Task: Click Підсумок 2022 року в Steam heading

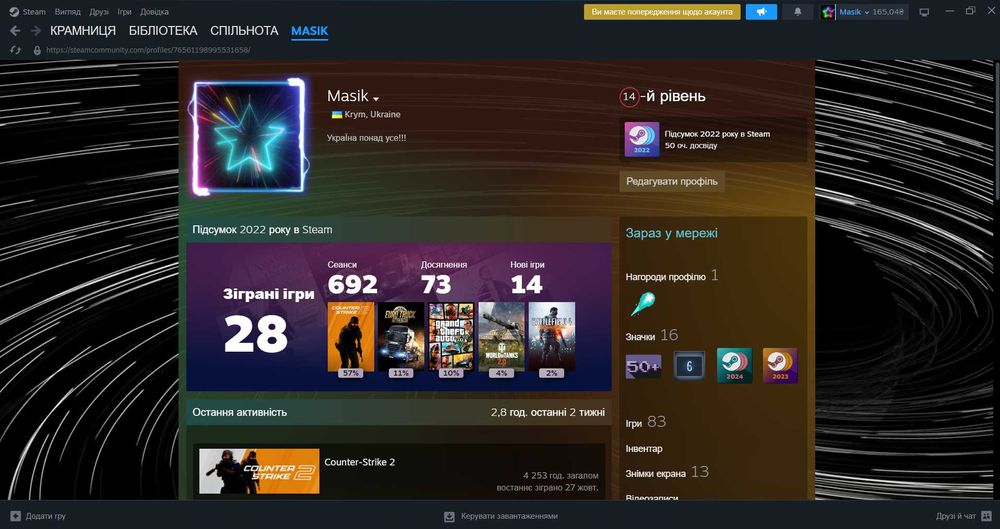Action: tap(262, 230)
